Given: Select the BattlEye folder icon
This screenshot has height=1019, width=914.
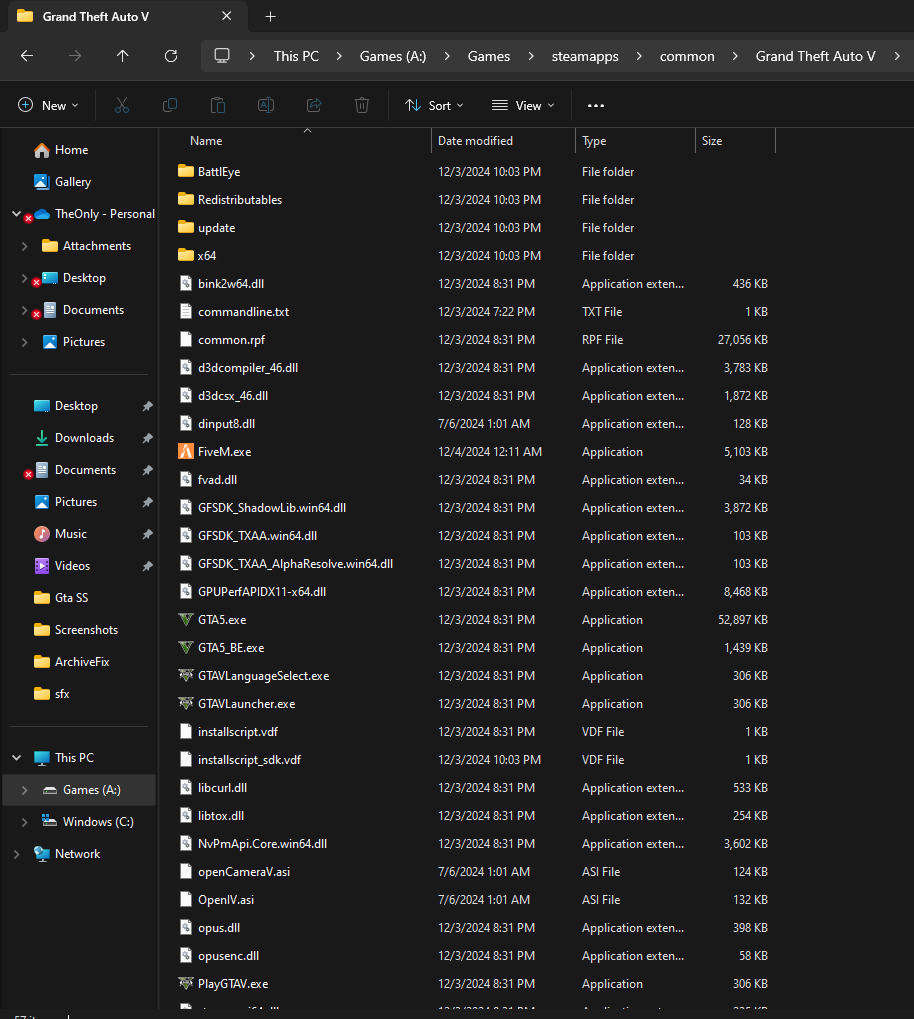Looking at the screenshot, I should click(186, 172).
